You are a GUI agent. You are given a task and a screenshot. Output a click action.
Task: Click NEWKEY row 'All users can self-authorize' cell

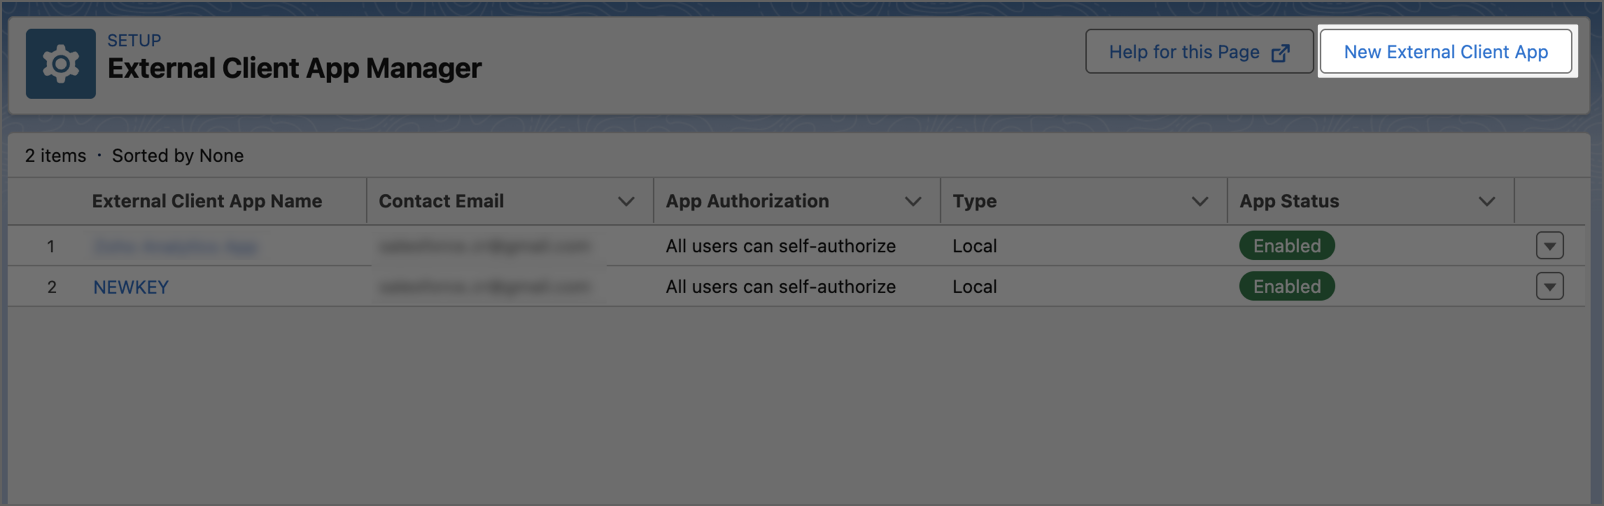pyautogui.click(x=781, y=287)
